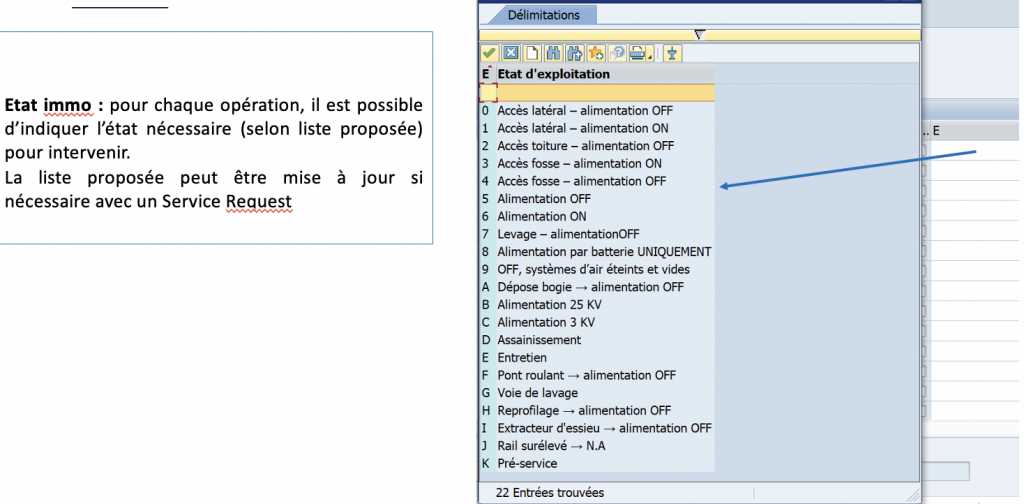
Task: Add entry to personal list star icon
Action: point(597,53)
